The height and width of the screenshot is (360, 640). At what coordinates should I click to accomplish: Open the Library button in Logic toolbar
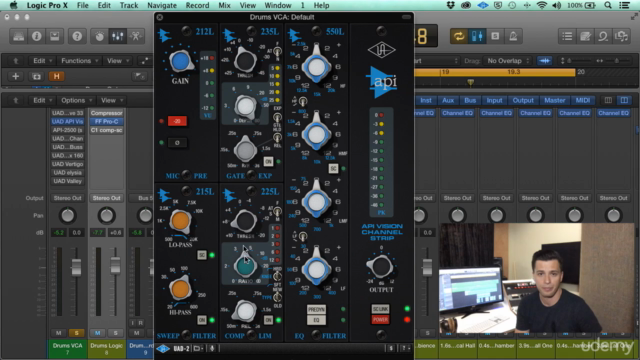tap(18, 36)
